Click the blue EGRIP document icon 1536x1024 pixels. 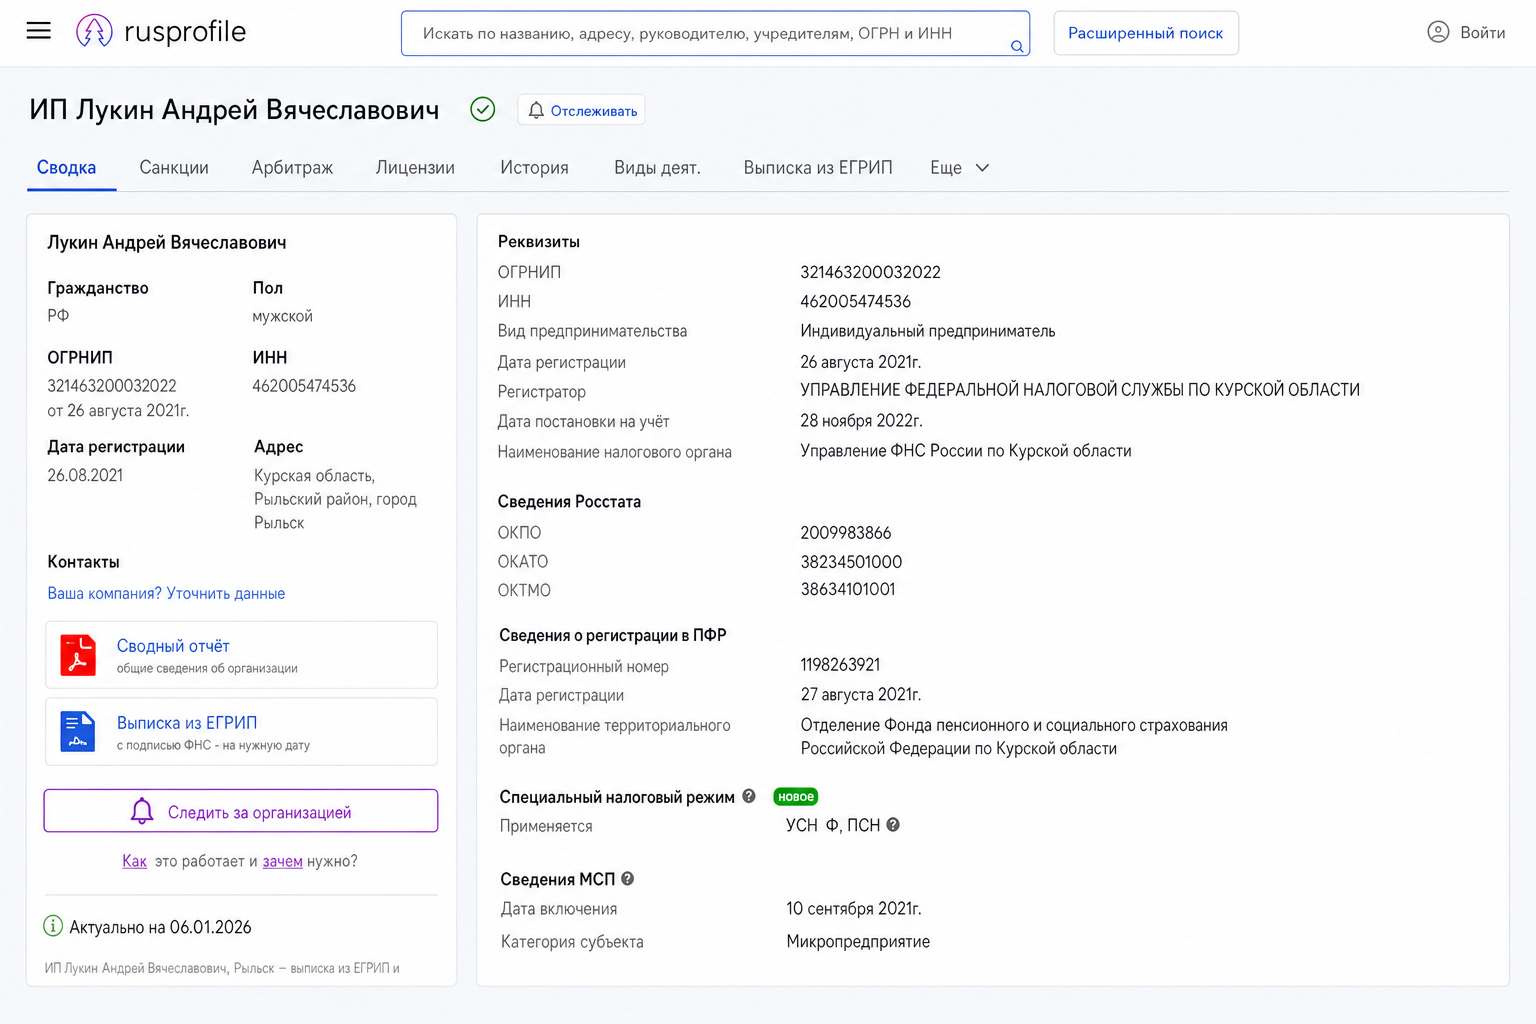point(78,731)
